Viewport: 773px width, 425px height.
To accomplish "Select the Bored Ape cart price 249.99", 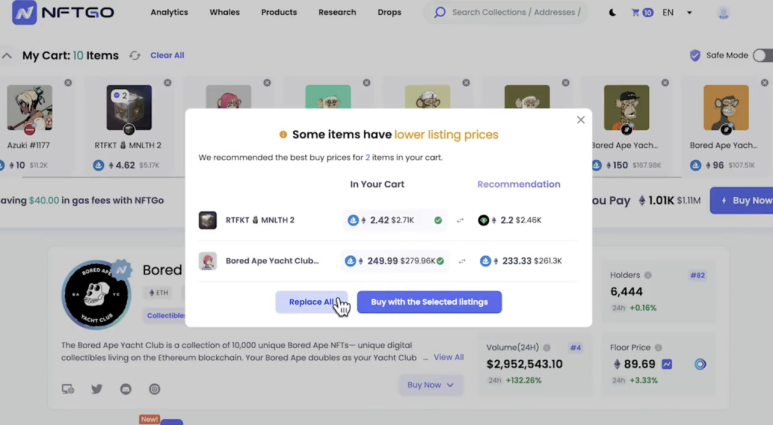I will pyautogui.click(x=395, y=261).
